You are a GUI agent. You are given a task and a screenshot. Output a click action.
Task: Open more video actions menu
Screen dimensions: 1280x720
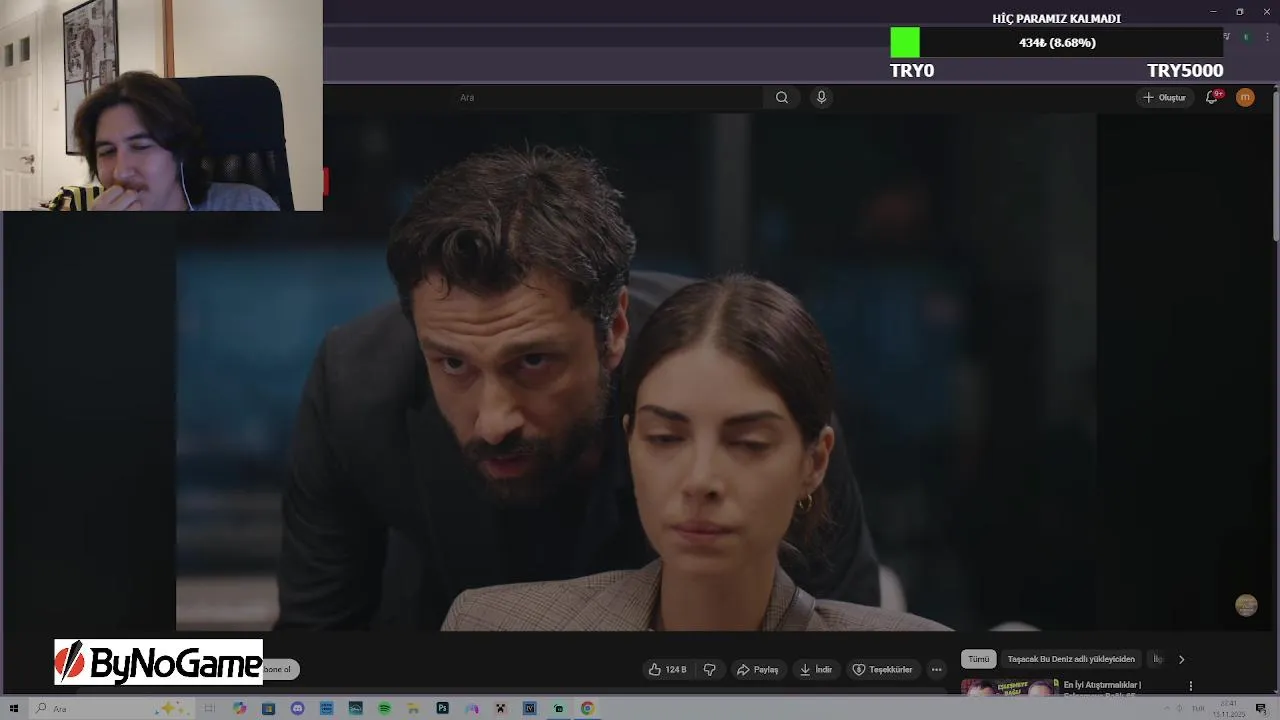(936, 669)
